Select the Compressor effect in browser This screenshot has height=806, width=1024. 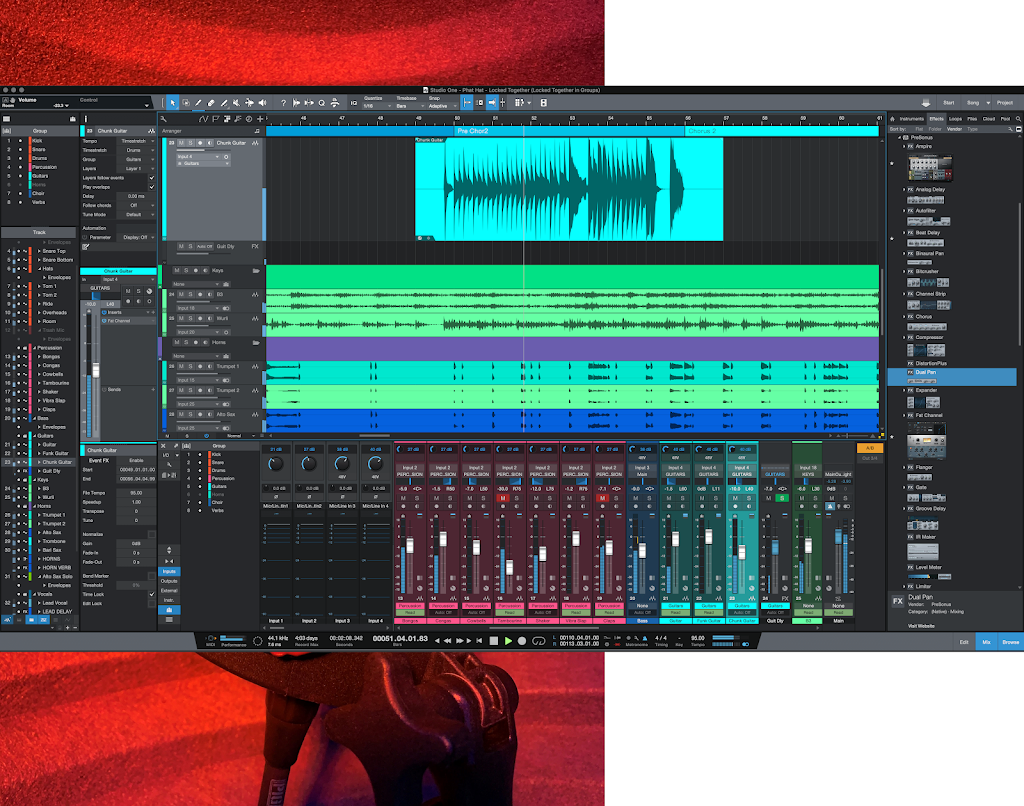tap(929, 337)
